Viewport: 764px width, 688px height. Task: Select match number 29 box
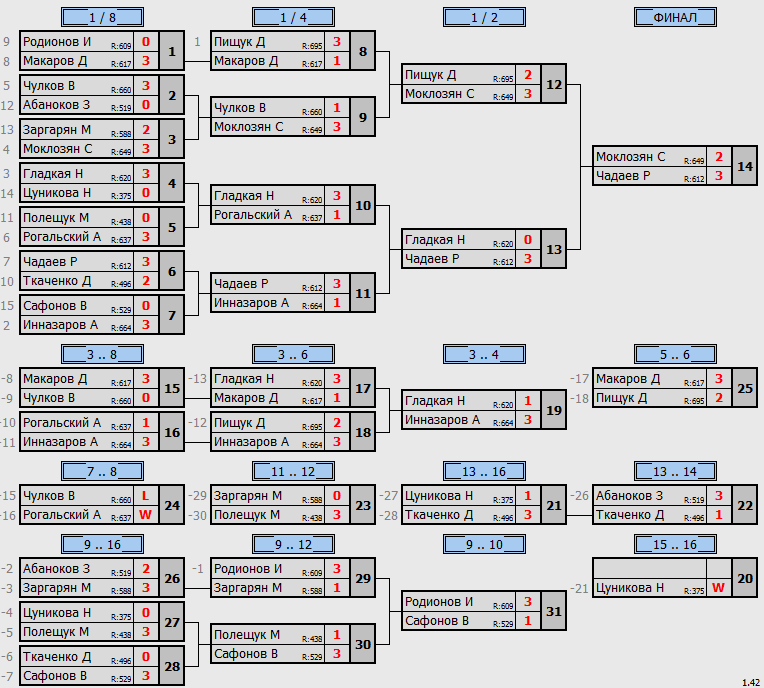pyautogui.click(x=363, y=578)
